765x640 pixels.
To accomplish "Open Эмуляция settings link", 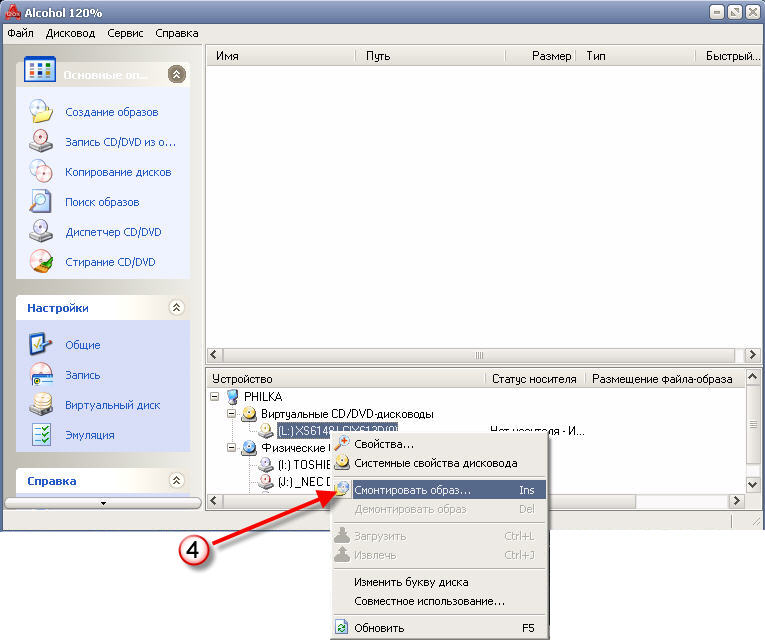I will [x=90, y=435].
